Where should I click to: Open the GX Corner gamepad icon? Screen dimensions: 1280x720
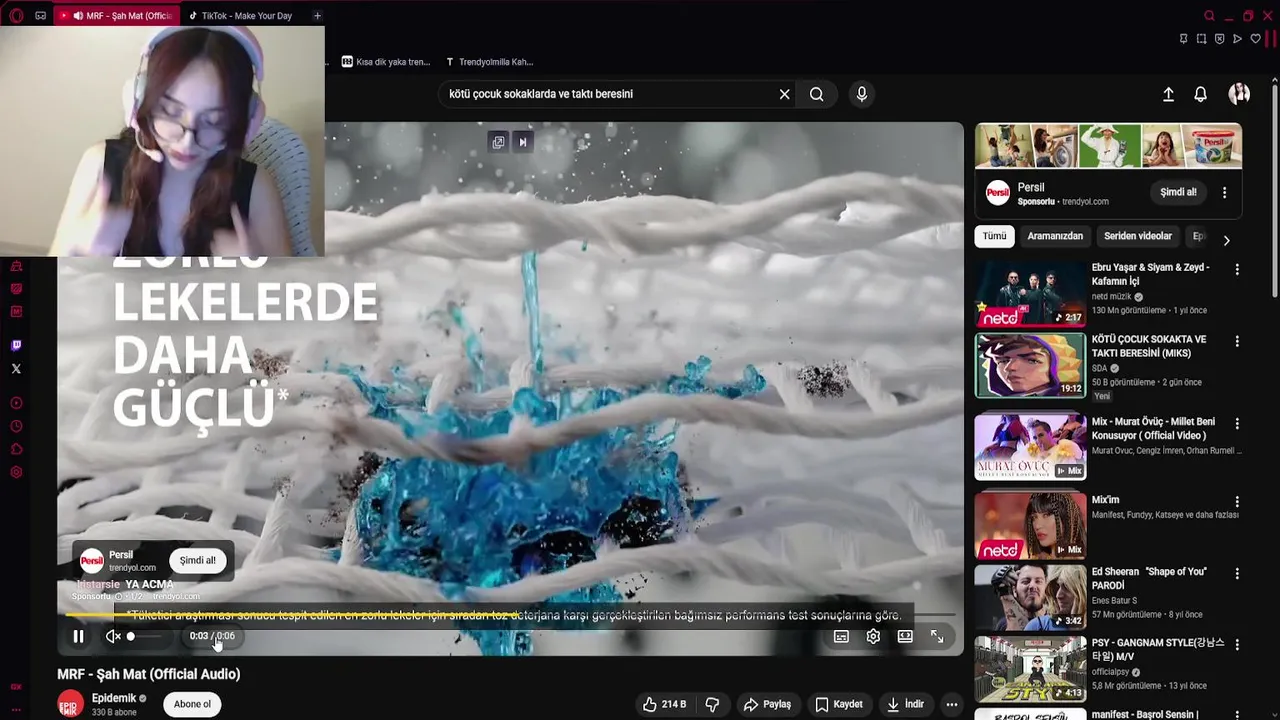41,15
